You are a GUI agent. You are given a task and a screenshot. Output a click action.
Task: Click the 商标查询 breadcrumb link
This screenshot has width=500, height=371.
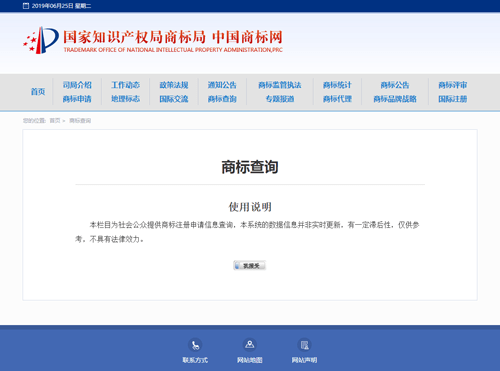(x=80, y=121)
